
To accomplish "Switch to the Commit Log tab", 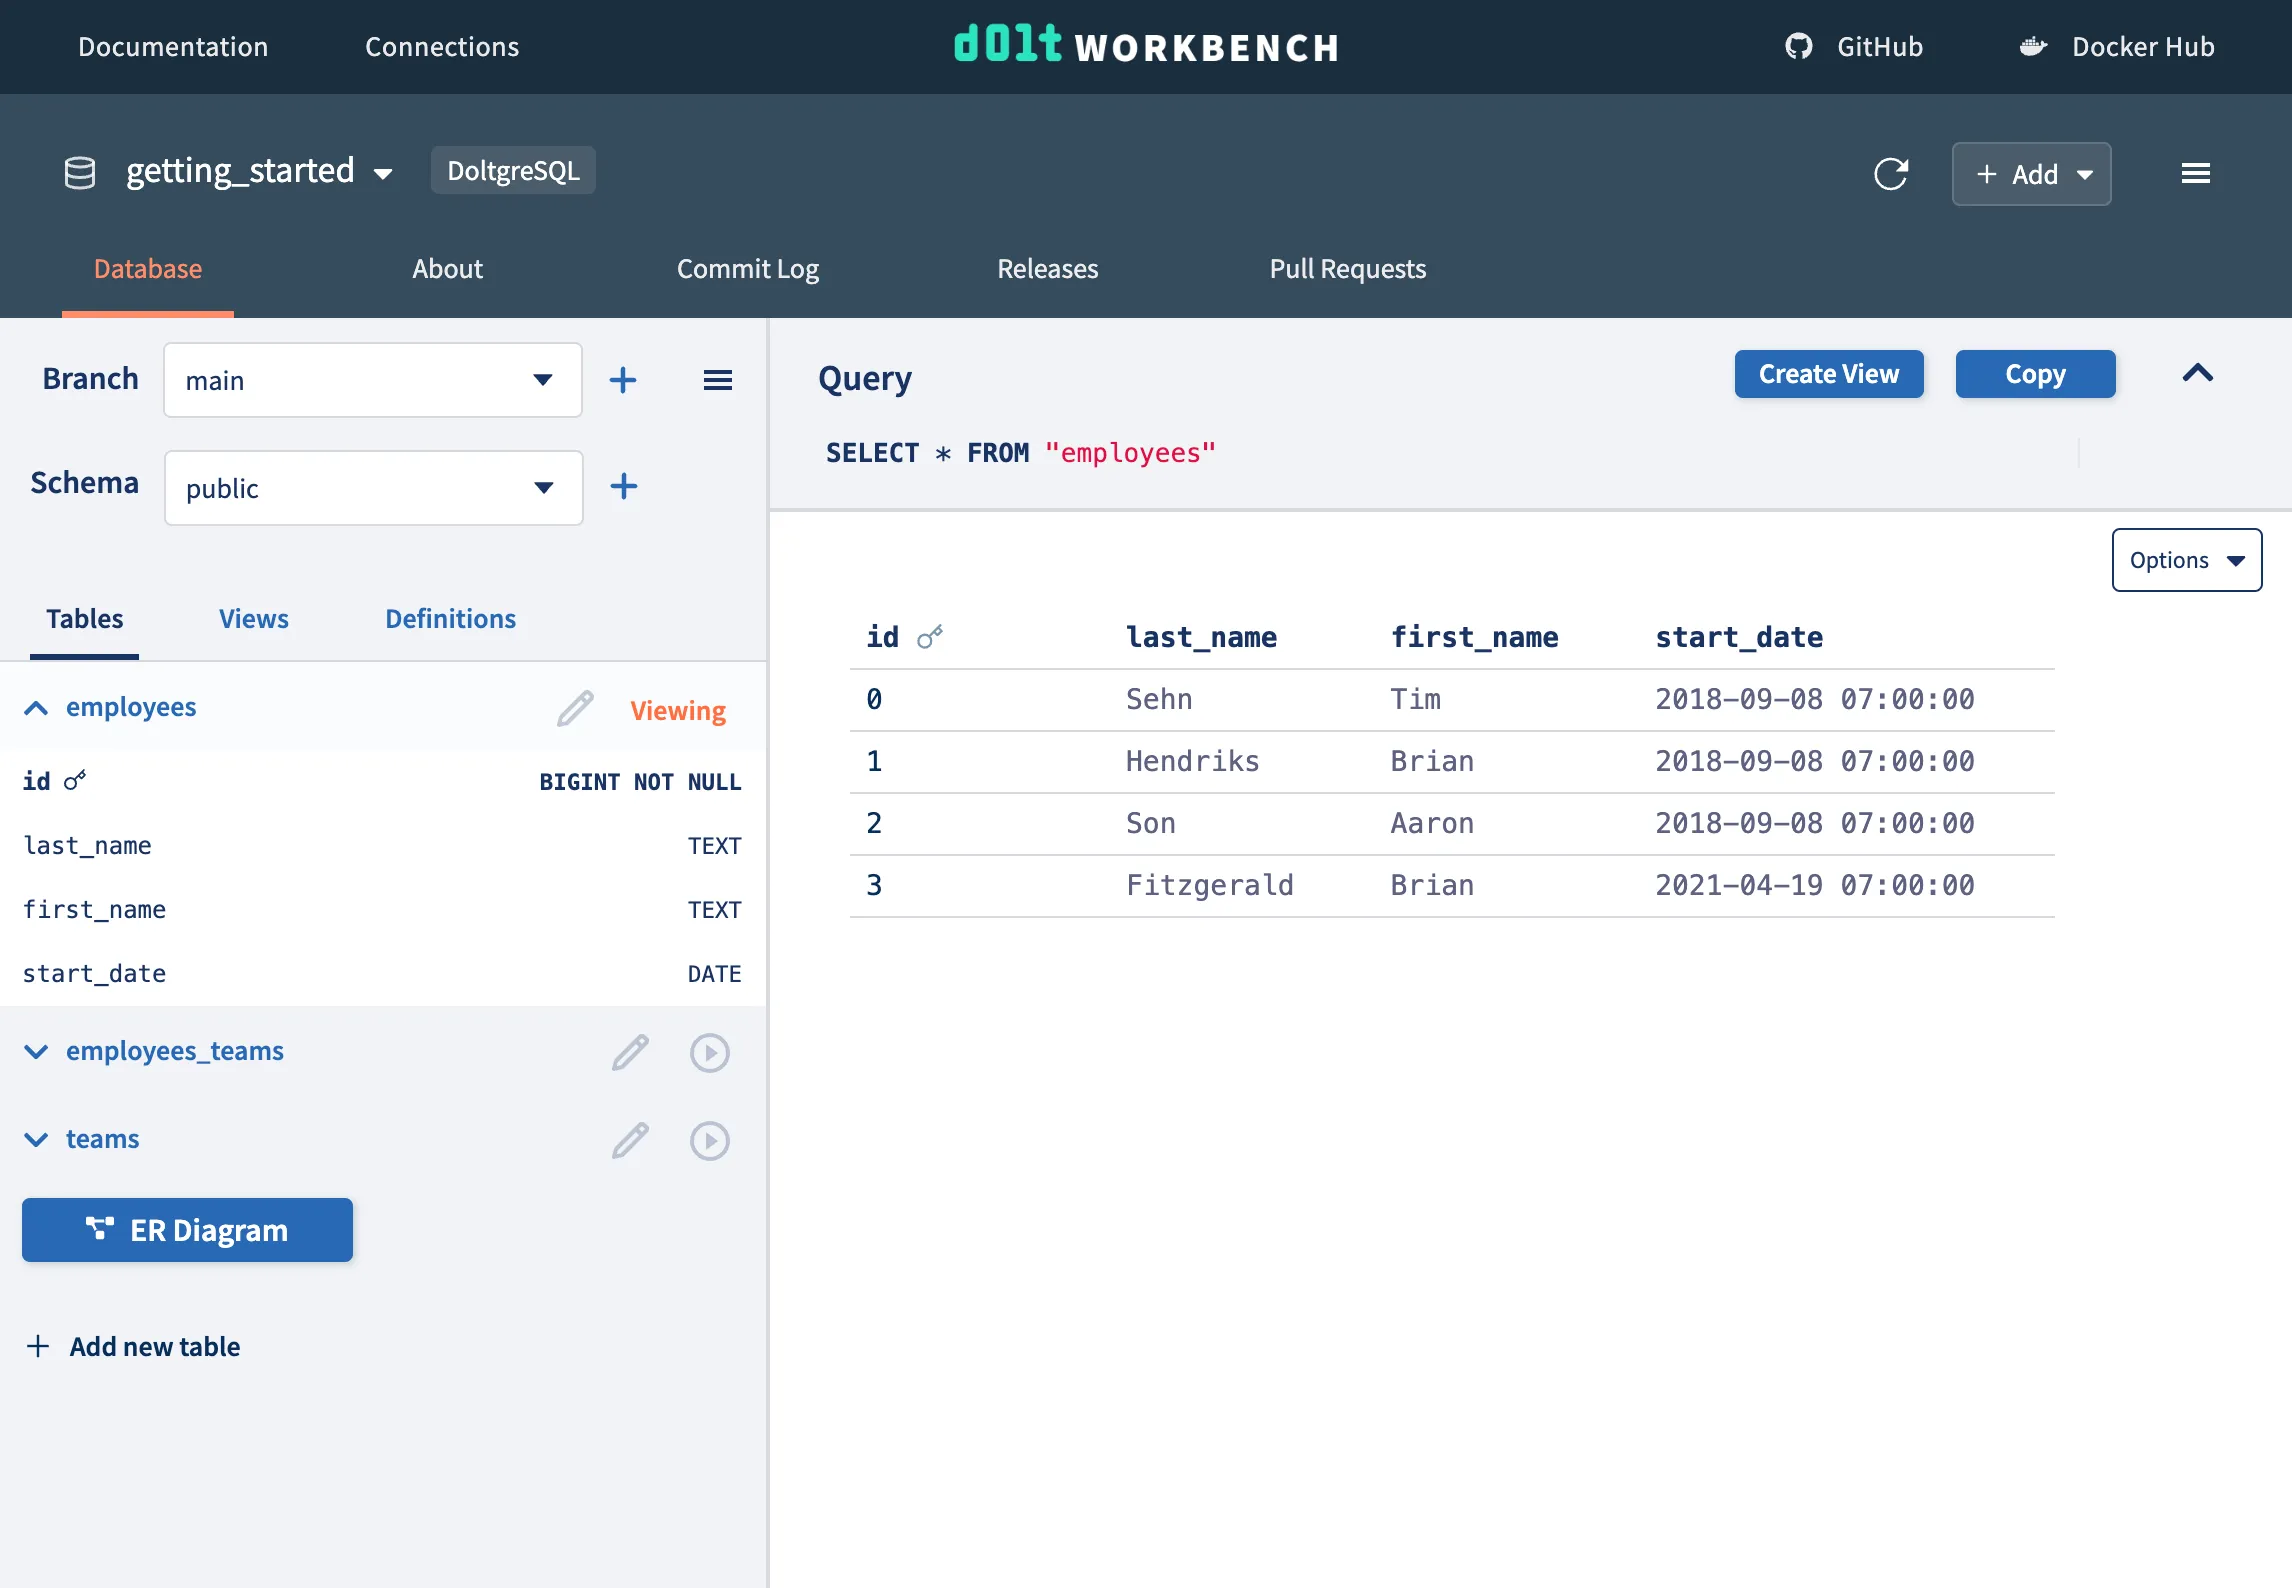I will tap(747, 269).
